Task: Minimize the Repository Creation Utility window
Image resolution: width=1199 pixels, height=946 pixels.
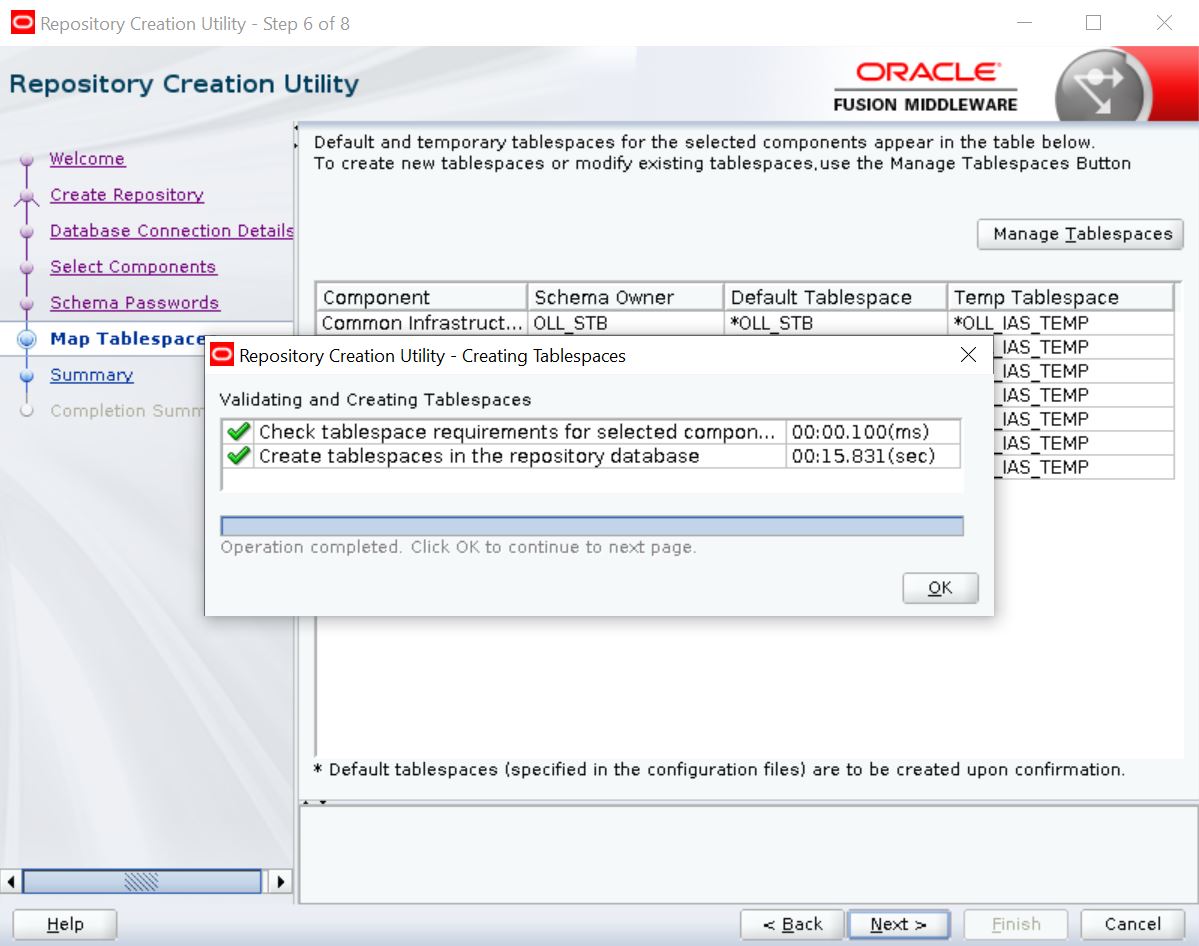Action: pyautogui.click(x=1025, y=23)
